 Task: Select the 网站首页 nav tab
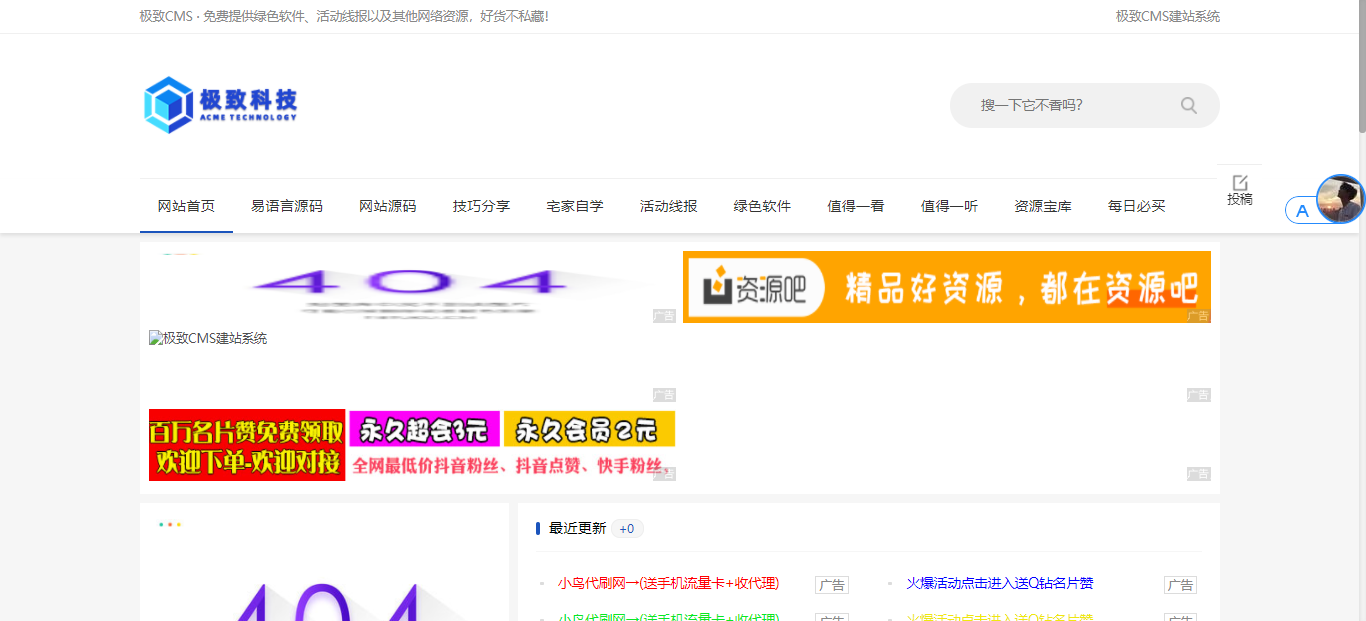(x=186, y=206)
